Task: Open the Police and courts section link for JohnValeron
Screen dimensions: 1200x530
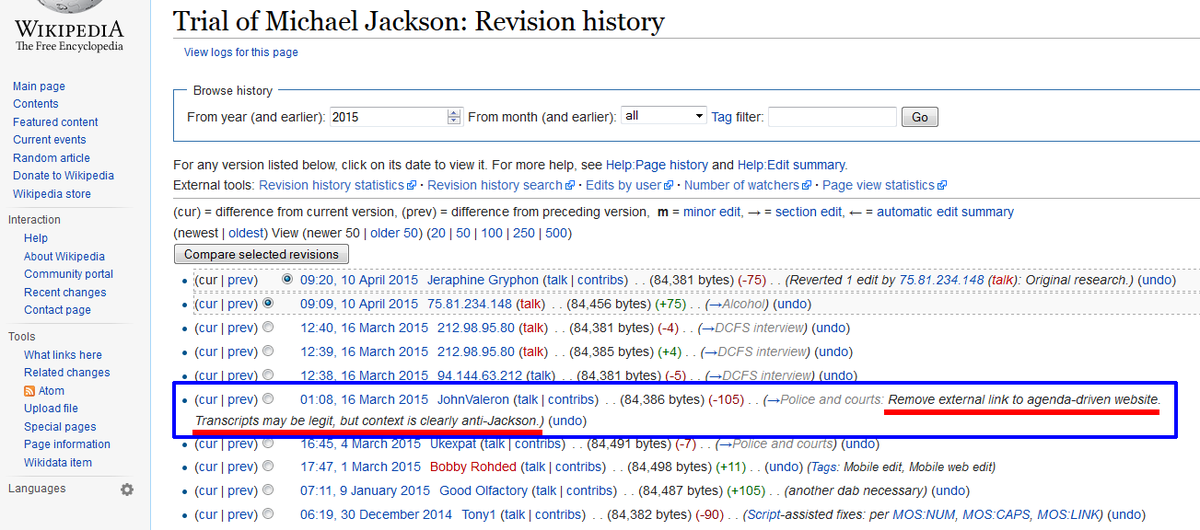Action: pyautogui.click(x=833, y=400)
